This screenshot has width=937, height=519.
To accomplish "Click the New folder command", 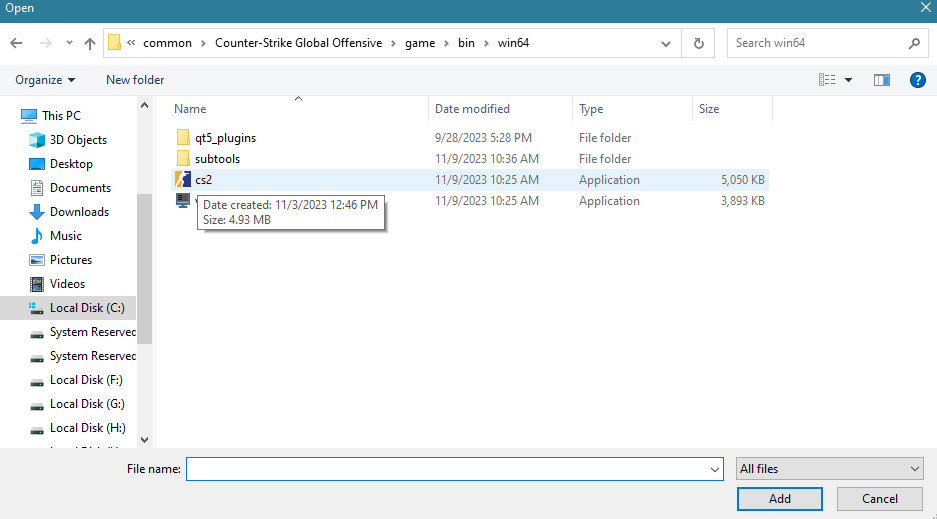I will pos(135,80).
